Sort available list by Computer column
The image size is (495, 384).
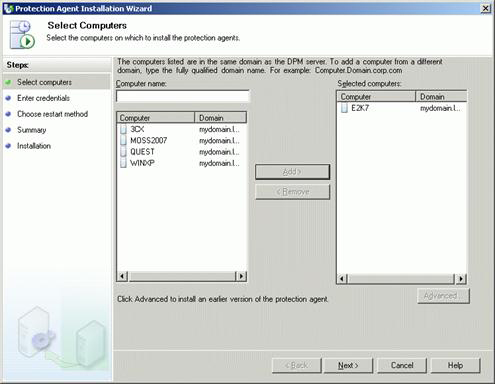pyautogui.click(x=156, y=118)
